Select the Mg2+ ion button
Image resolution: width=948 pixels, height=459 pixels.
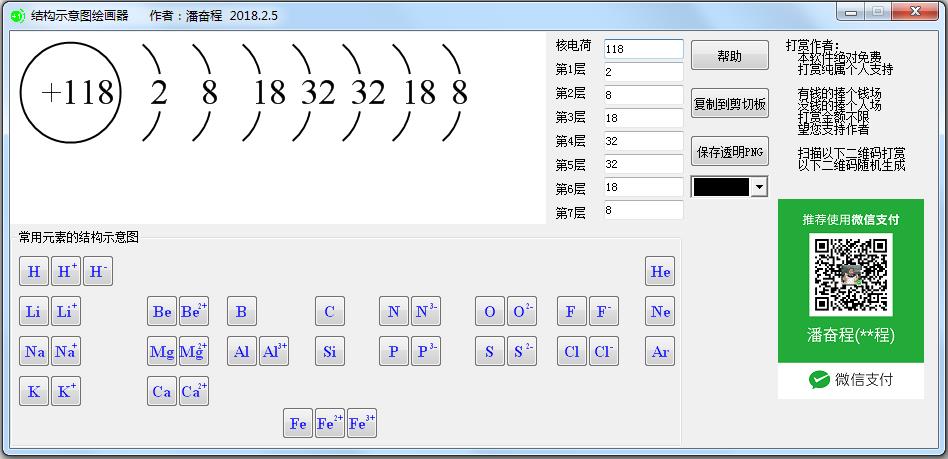[194, 351]
